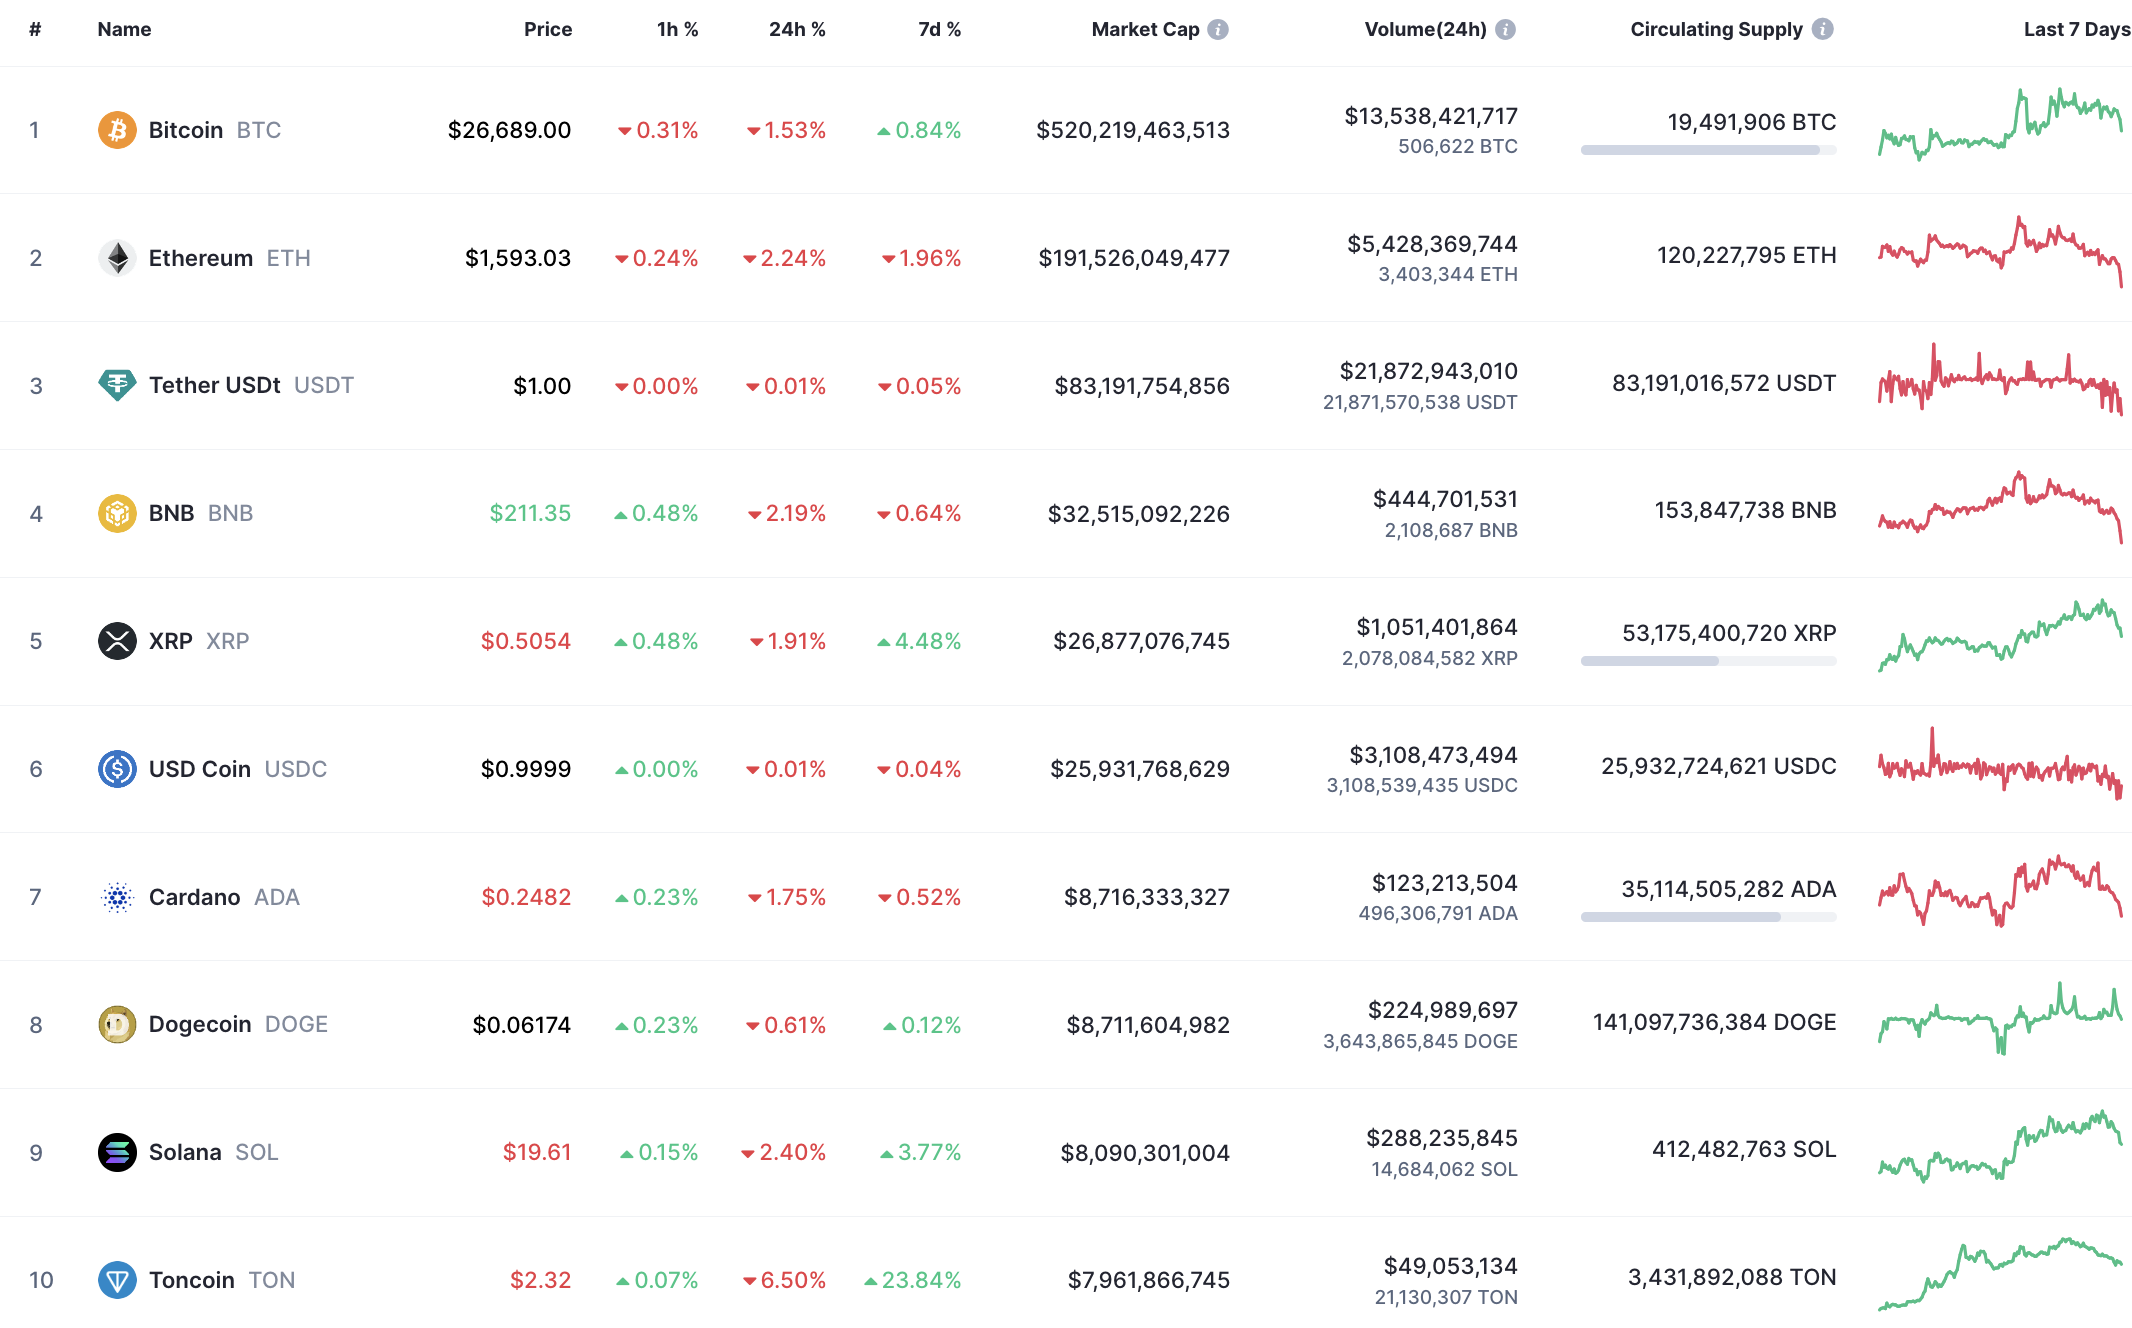
Task: Open the Dogecoin name link
Action: 200,1024
